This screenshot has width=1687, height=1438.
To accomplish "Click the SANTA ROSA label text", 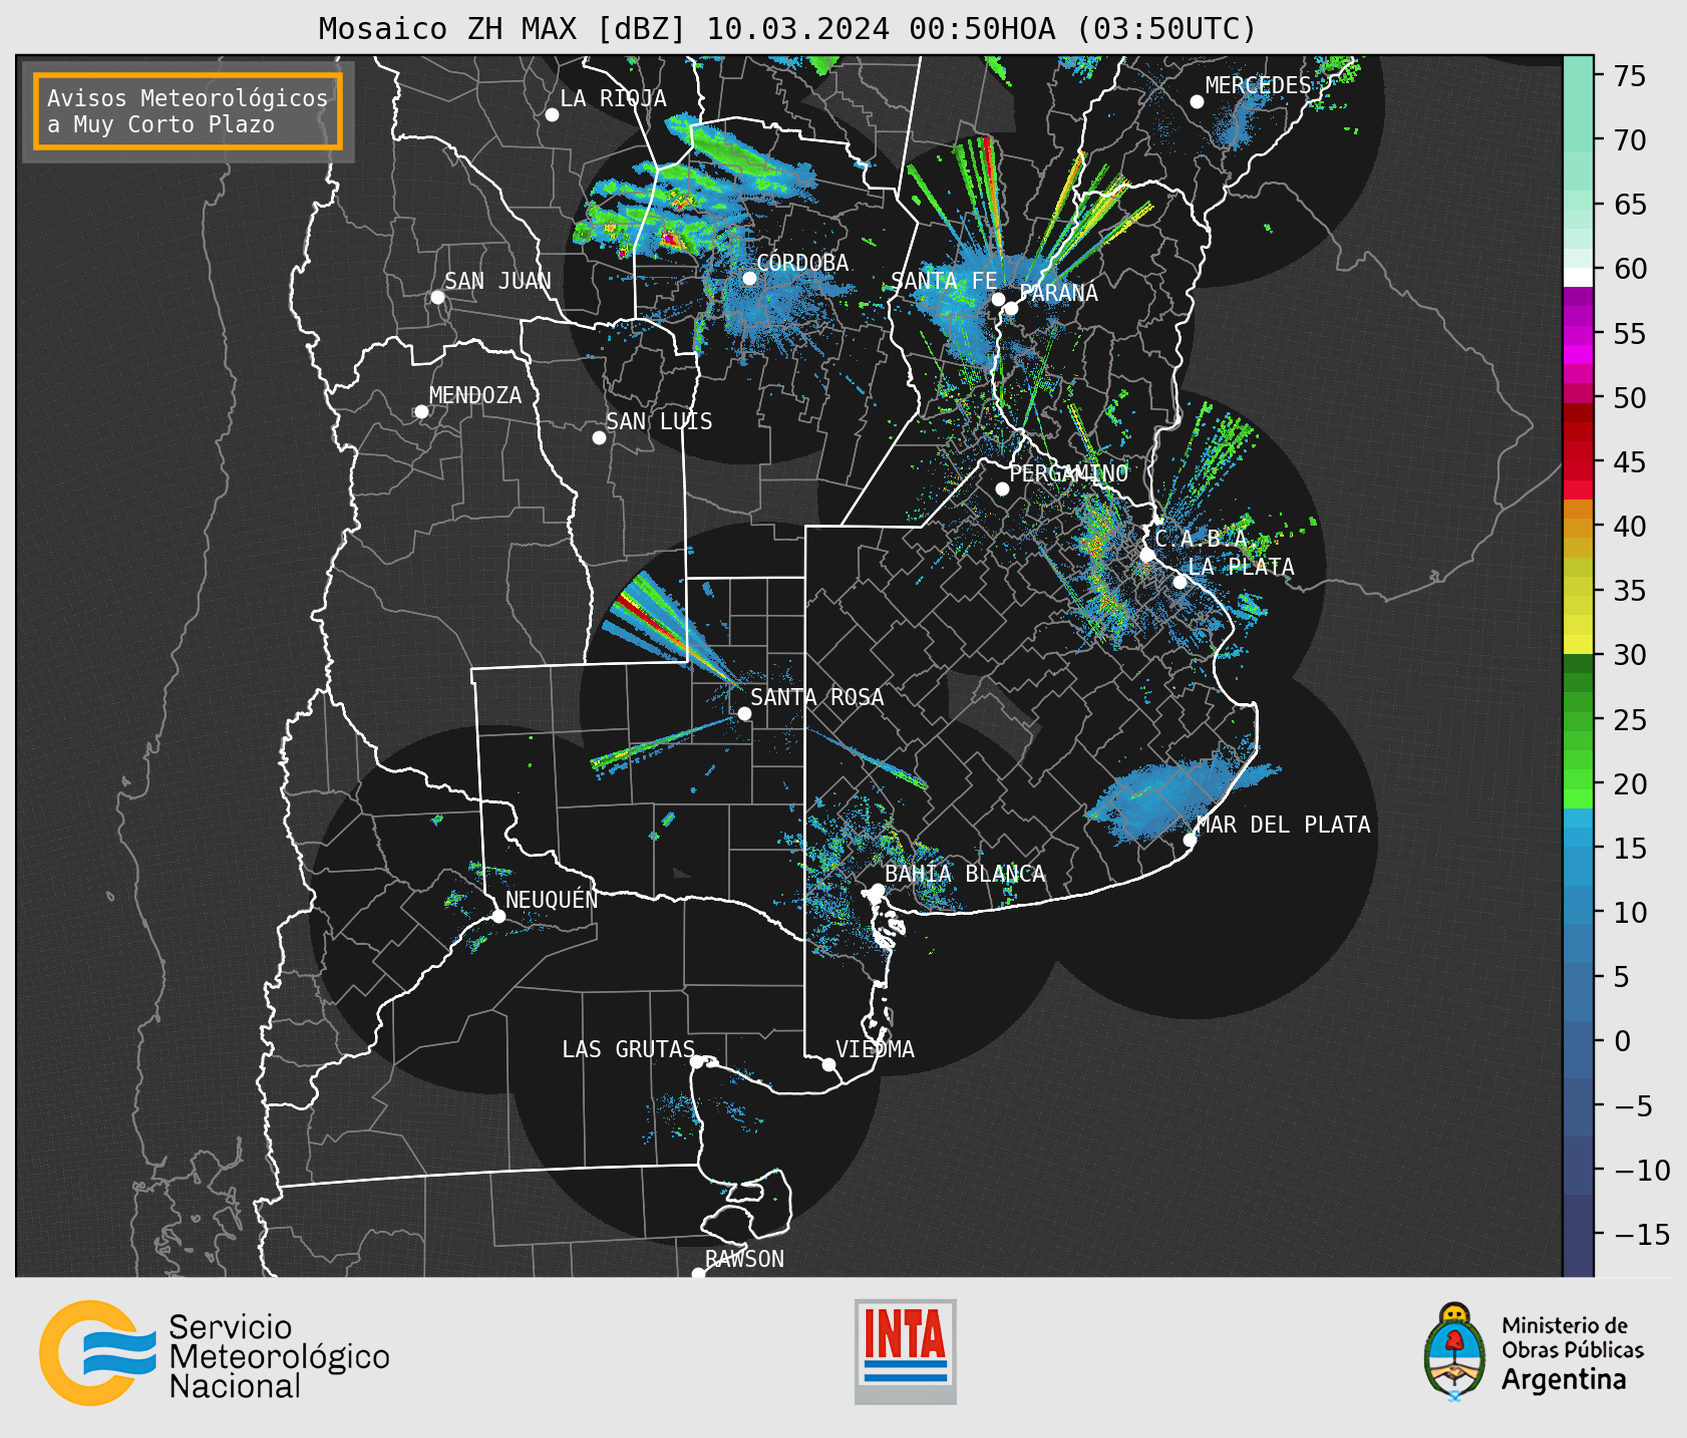I will tap(817, 698).
